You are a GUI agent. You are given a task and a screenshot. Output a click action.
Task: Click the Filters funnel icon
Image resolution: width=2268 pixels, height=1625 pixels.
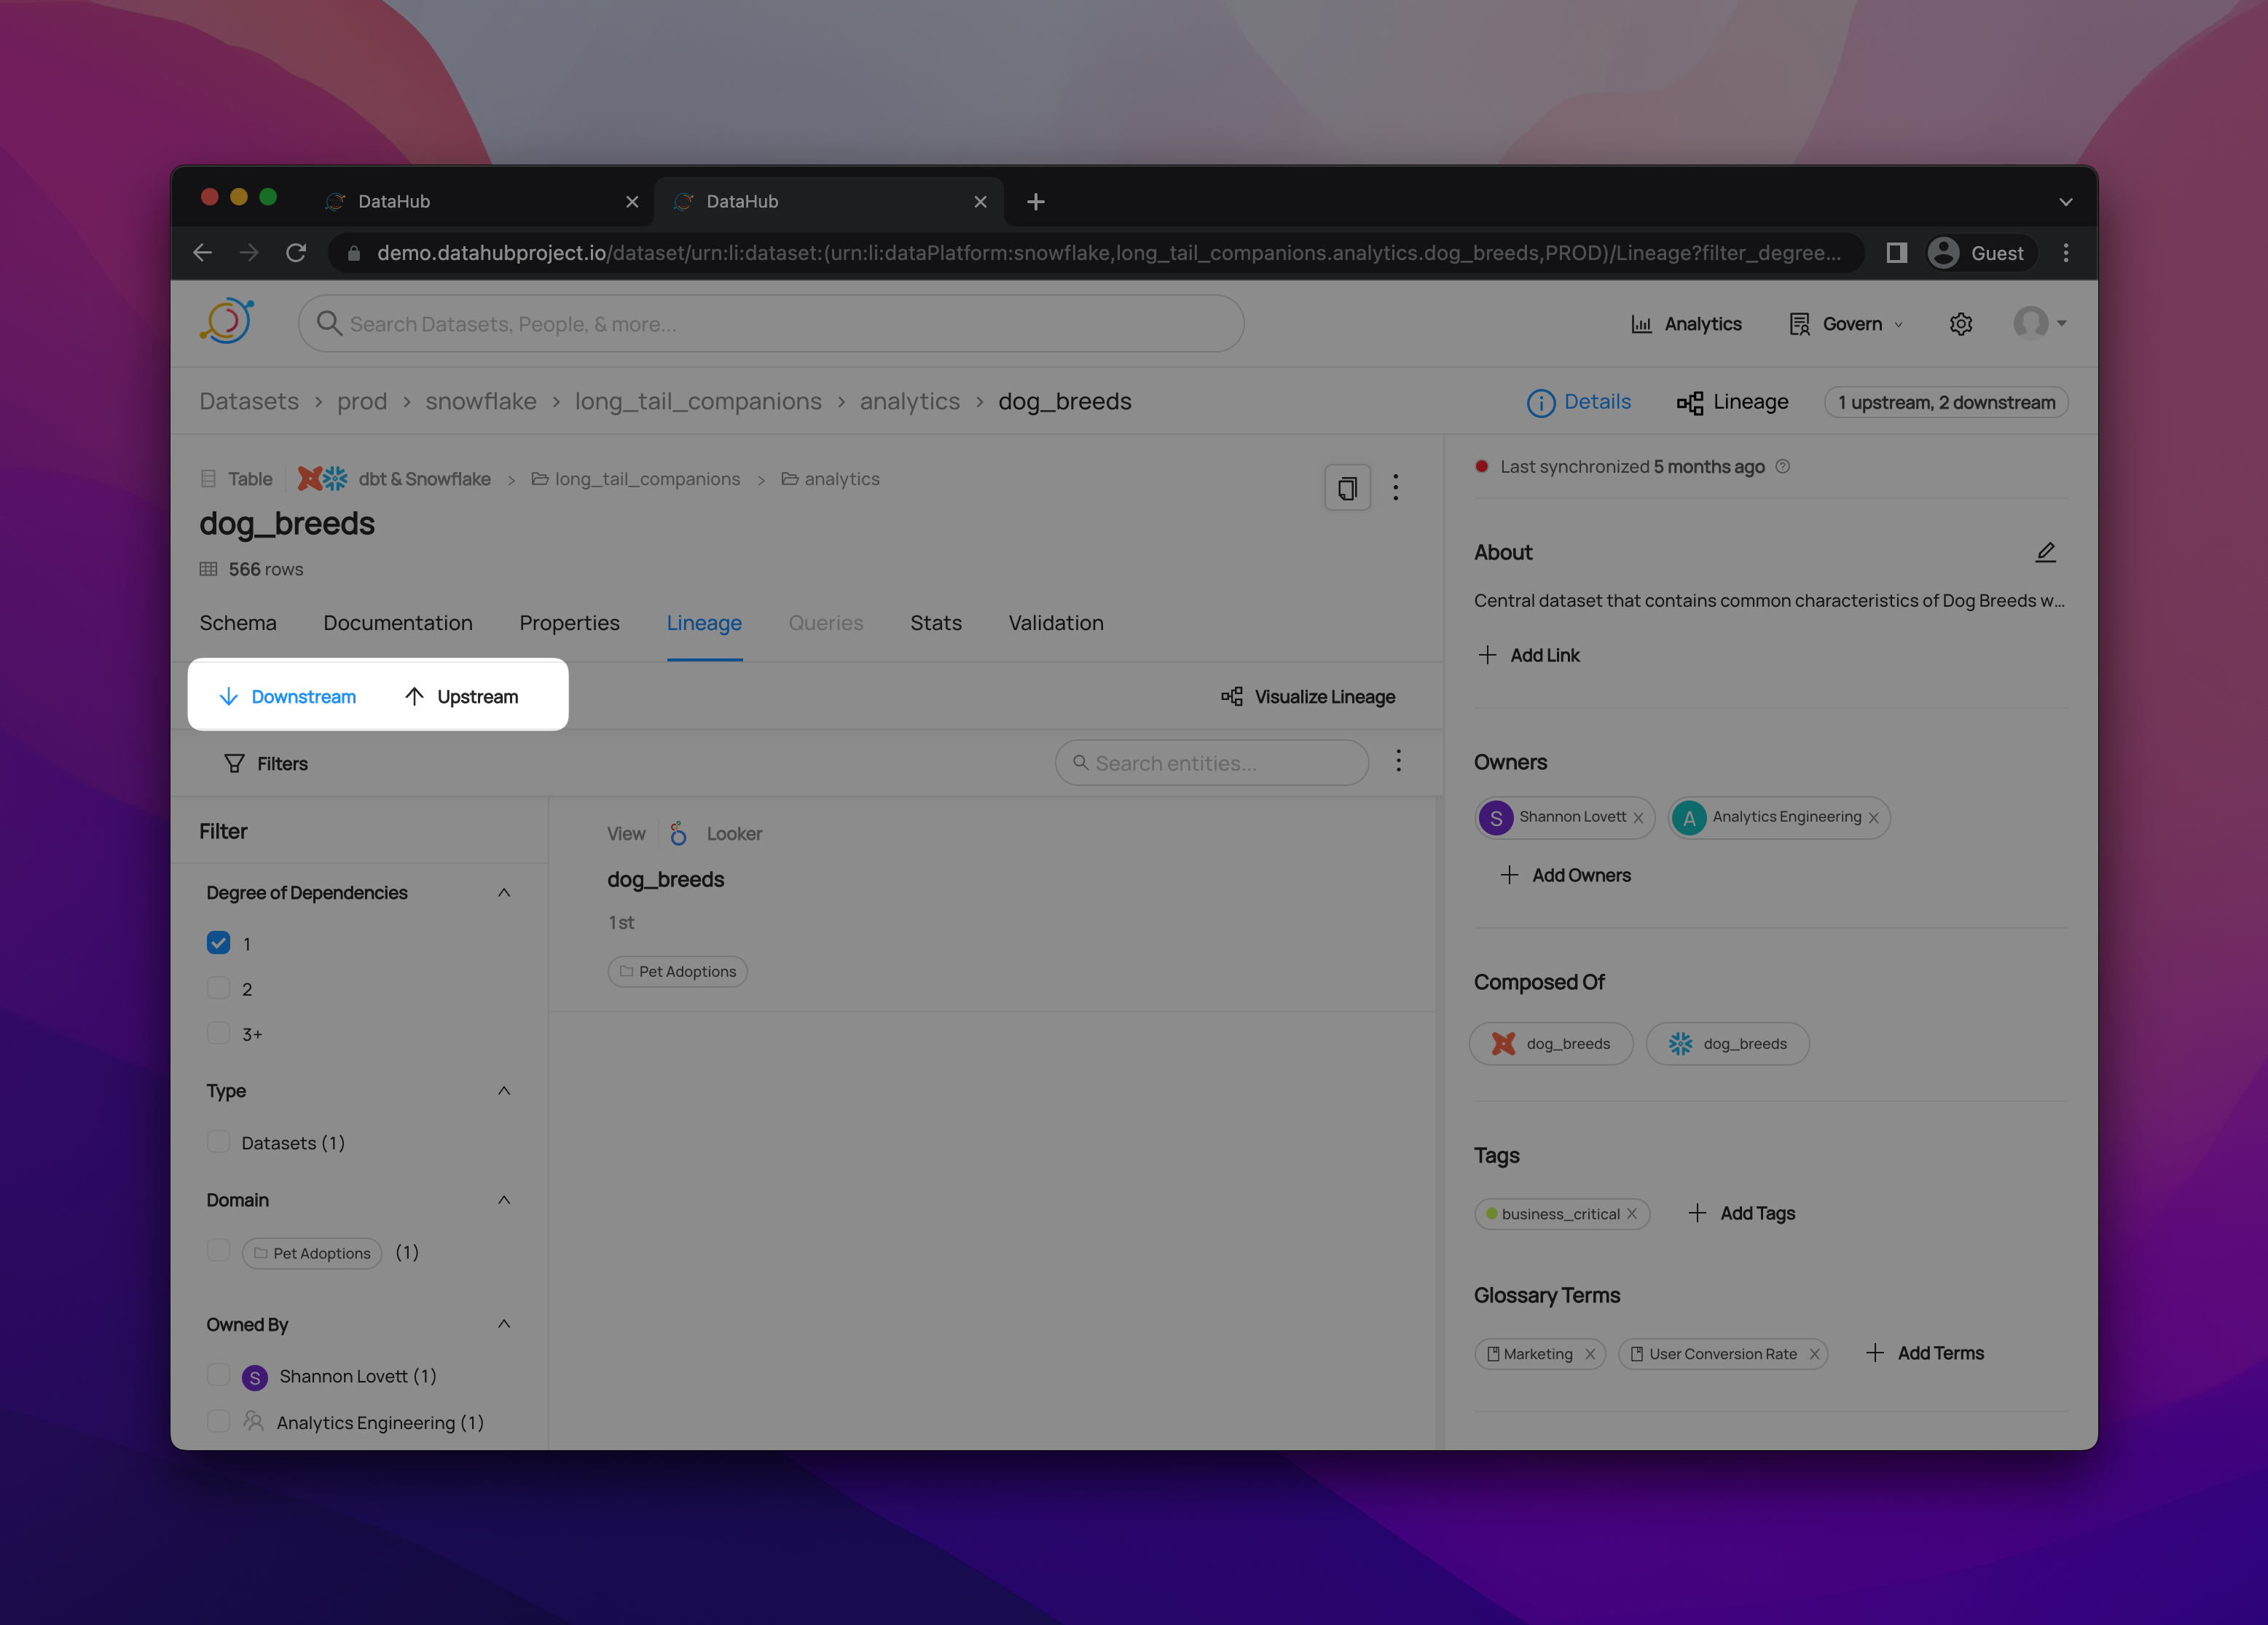pos(234,763)
